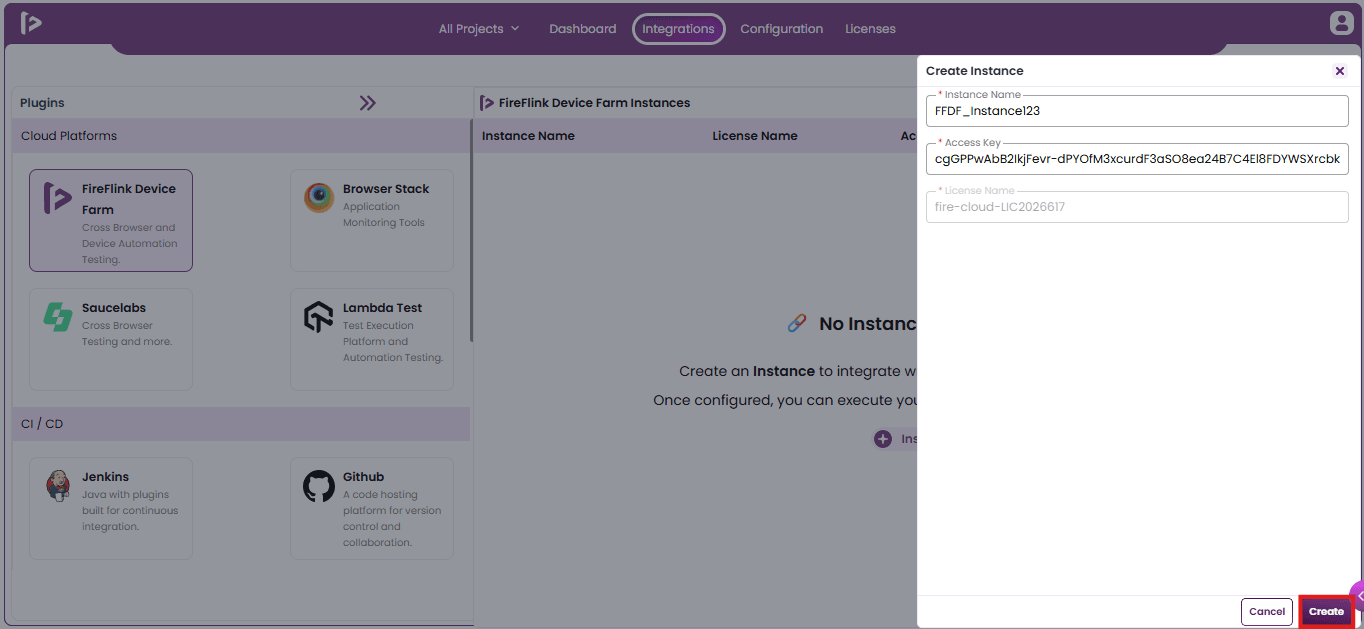The image size is (1364, 629).
Task: Switch to the Dashboard tab
Action: (x=583, y=29)
